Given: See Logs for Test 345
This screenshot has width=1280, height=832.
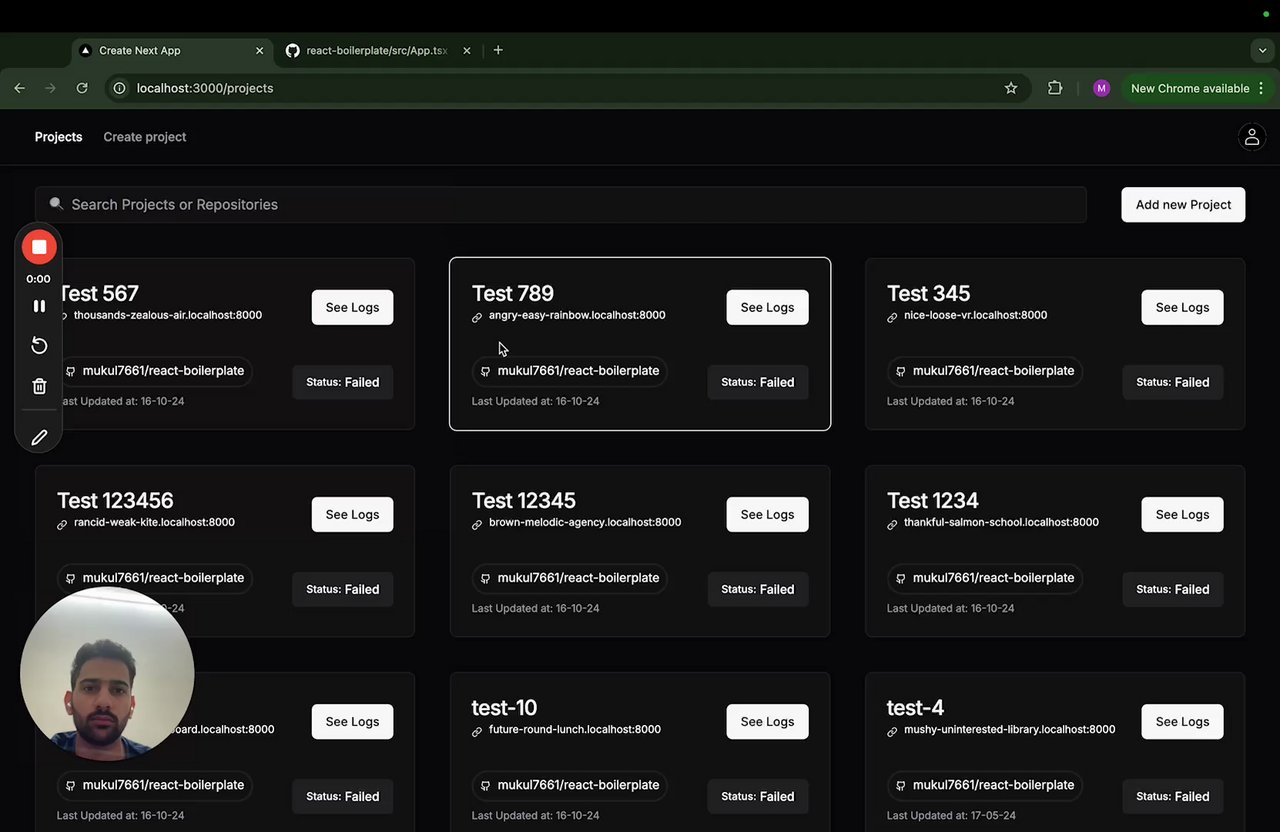Looking at the screenshot, I should click(x=1182, y=307).
